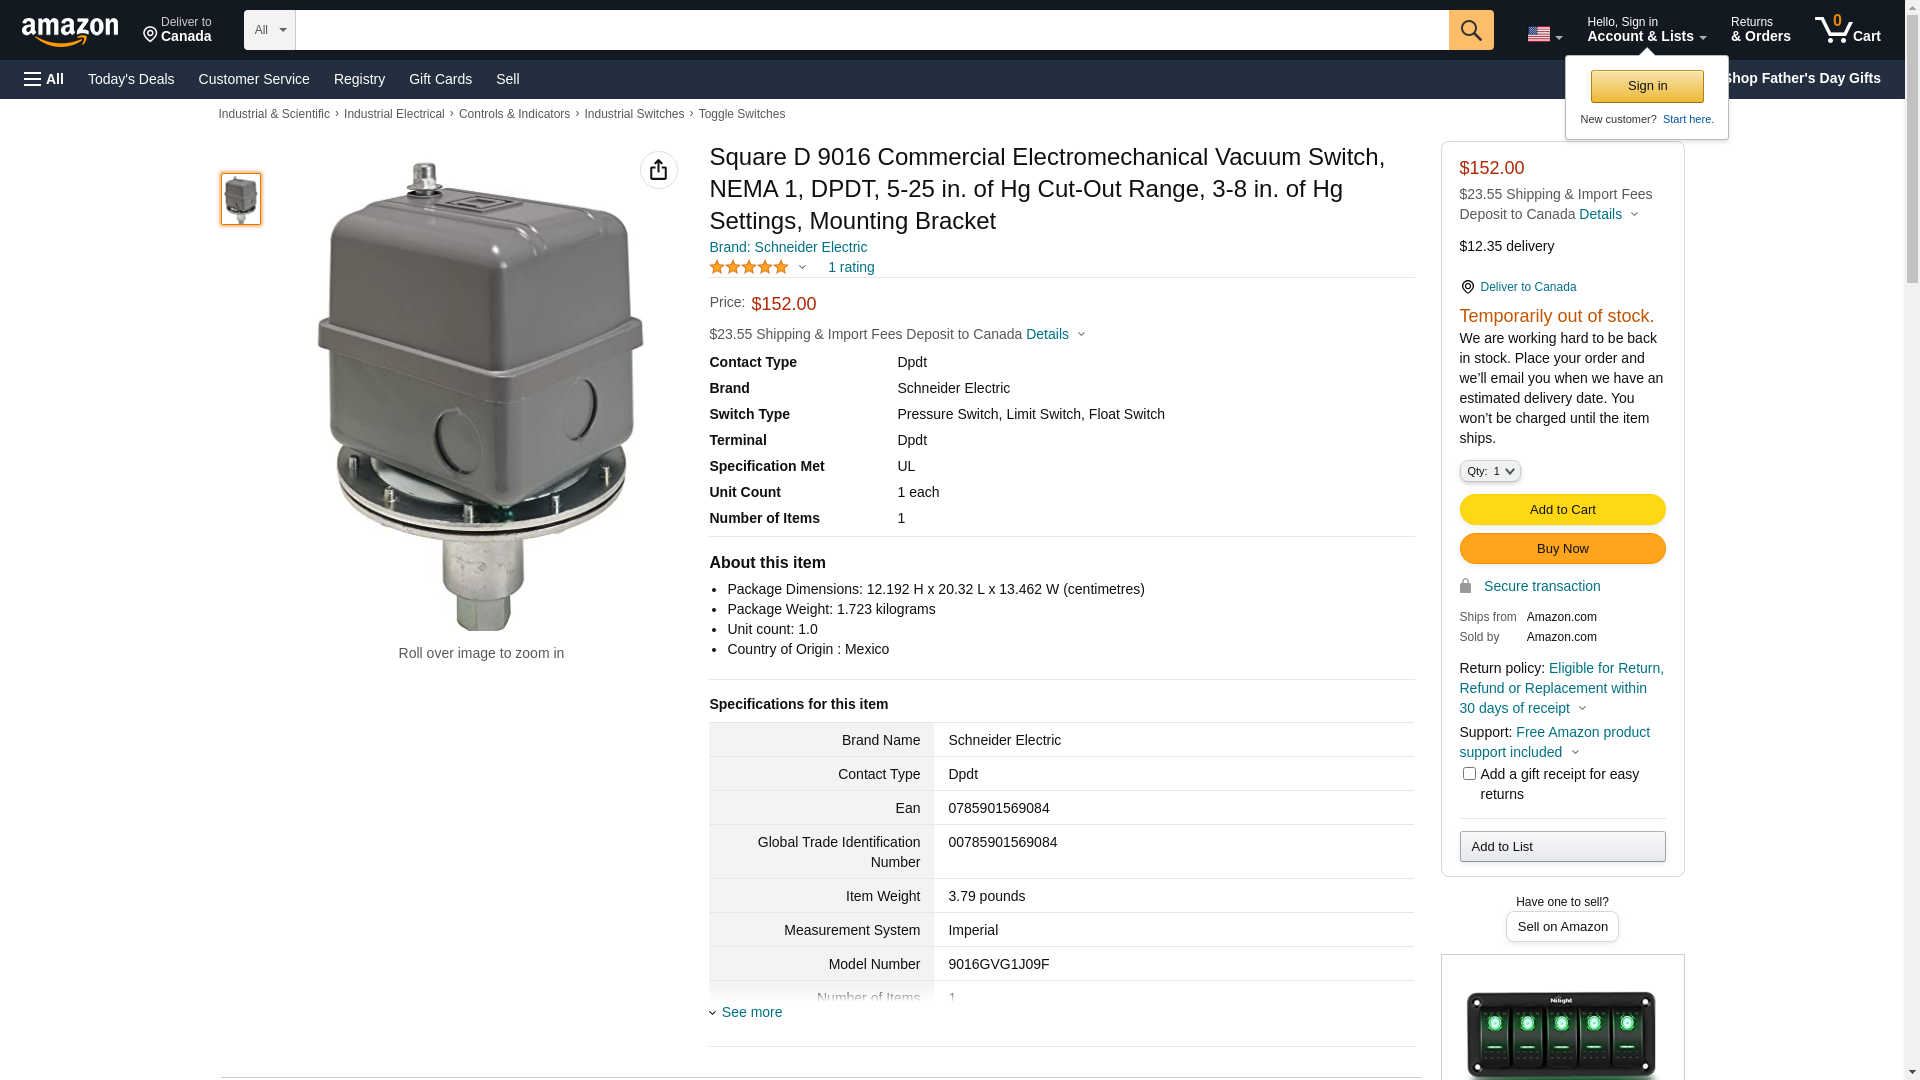Open the Qty quantity dropdown

(x=1490, y=471)
